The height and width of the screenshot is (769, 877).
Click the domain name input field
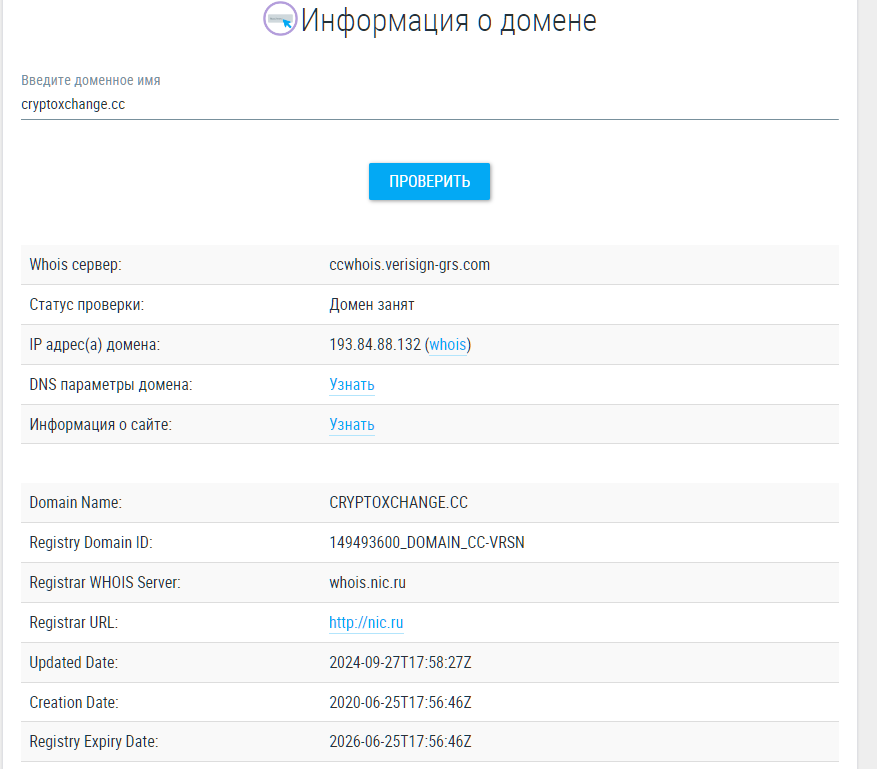point(430,105)
